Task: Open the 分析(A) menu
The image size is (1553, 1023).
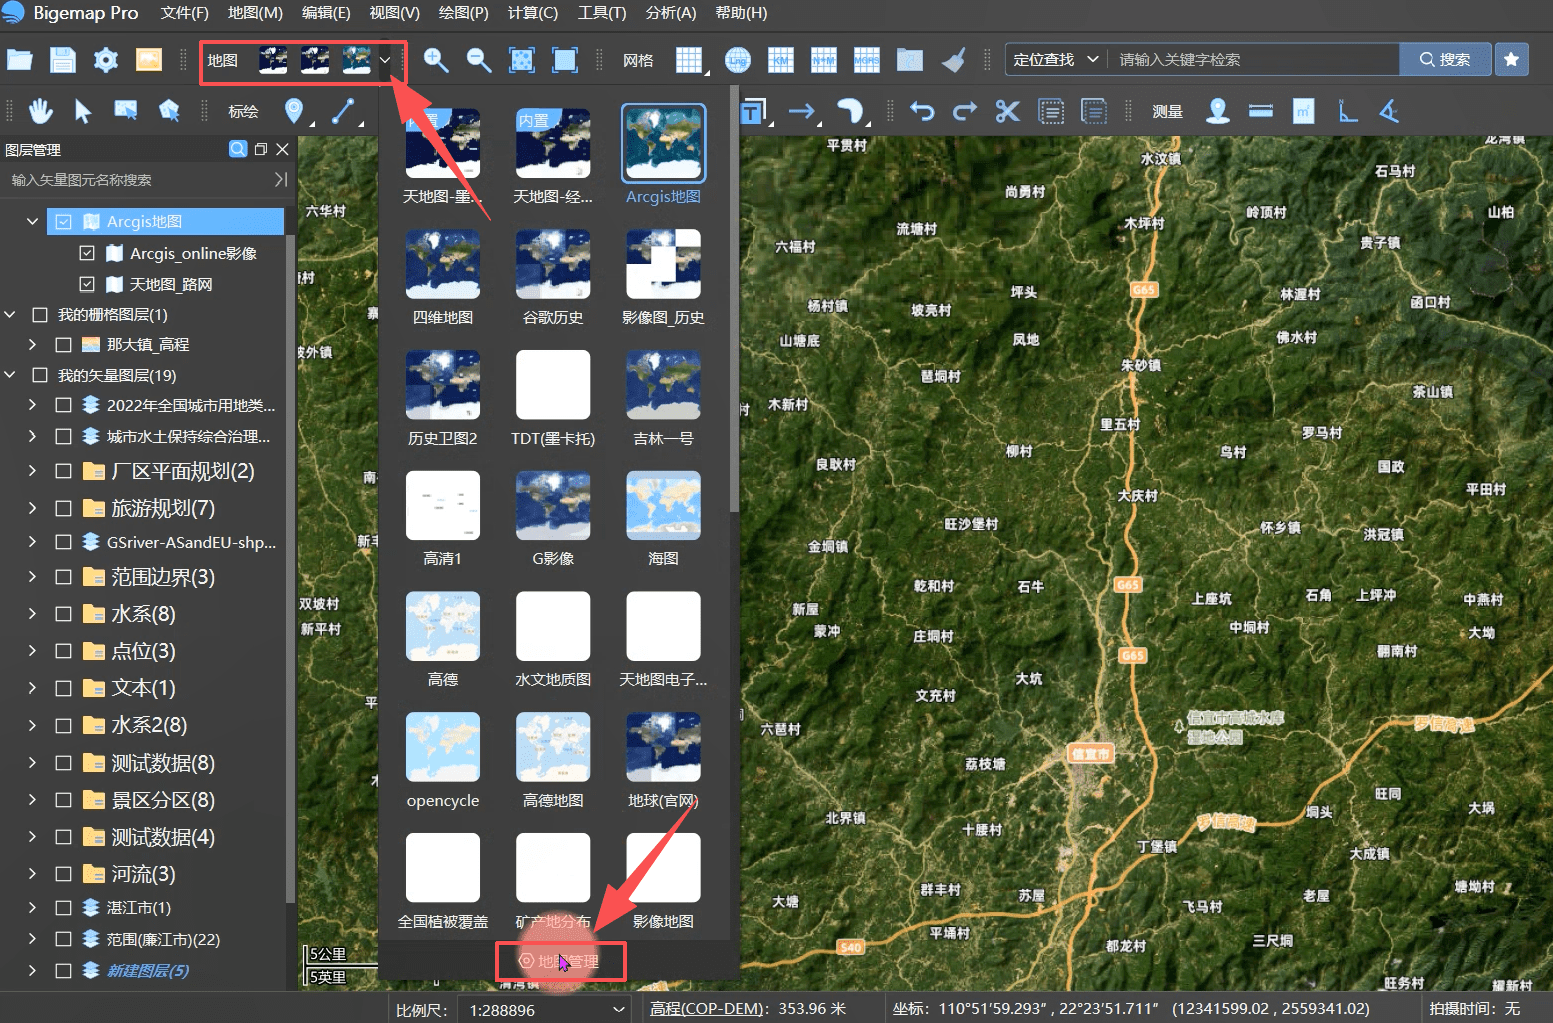Action: [671, 13]
